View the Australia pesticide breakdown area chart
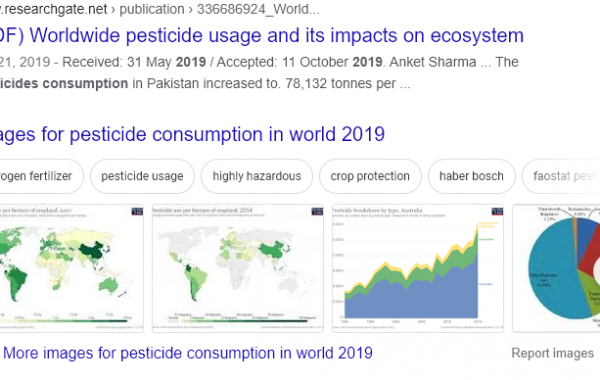Screen dimensions: 600x380 pyautogui.click(x=418, y=268)
